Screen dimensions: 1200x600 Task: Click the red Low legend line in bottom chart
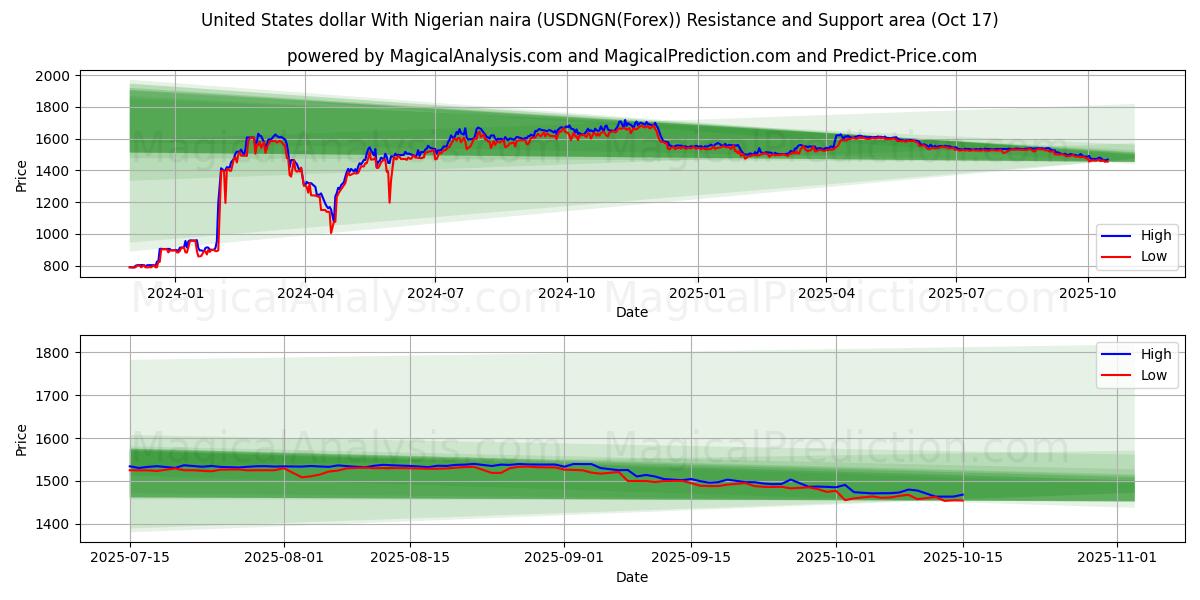1117,375
